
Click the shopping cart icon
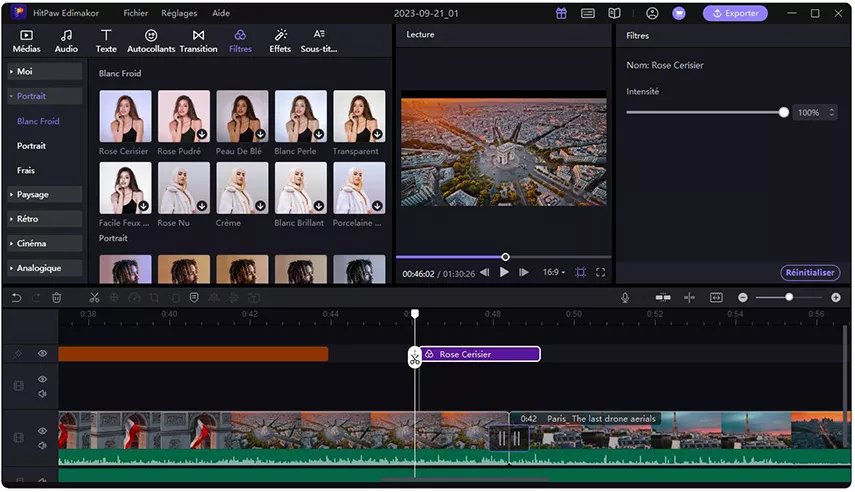pos(679,14)
